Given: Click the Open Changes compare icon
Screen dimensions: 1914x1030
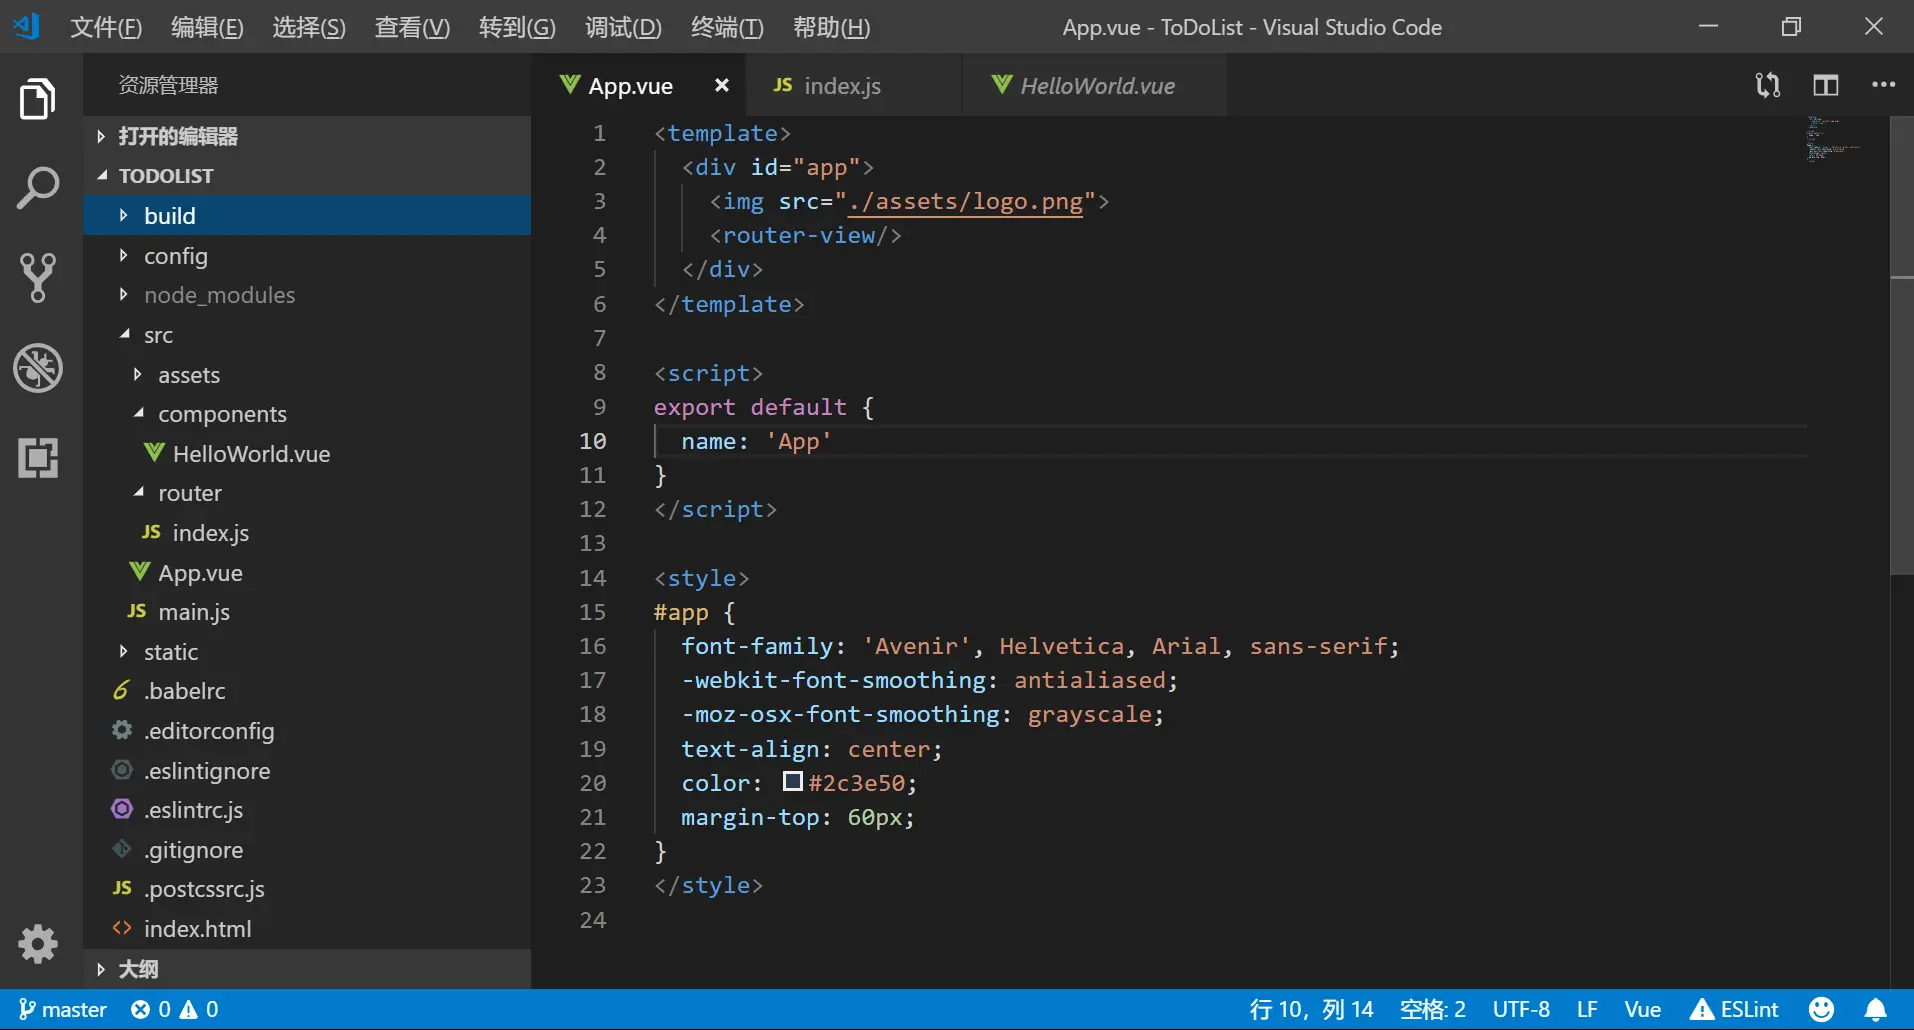Looking at the screenshot, I should (1768, 85).
